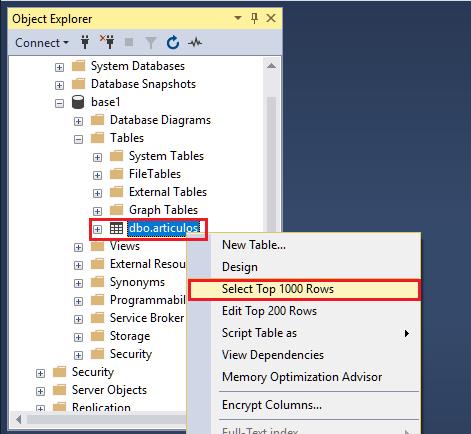The image size is (471, 434).
Task: Open Activity Monitor pulse icon
Action: click(x=195, y=42)
